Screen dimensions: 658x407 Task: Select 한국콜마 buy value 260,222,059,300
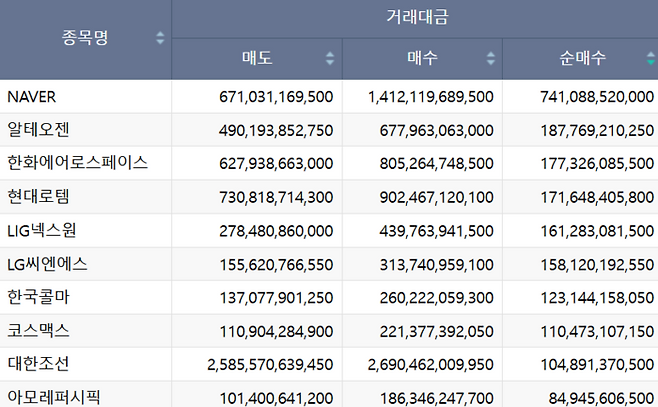(x=436, y=298)
